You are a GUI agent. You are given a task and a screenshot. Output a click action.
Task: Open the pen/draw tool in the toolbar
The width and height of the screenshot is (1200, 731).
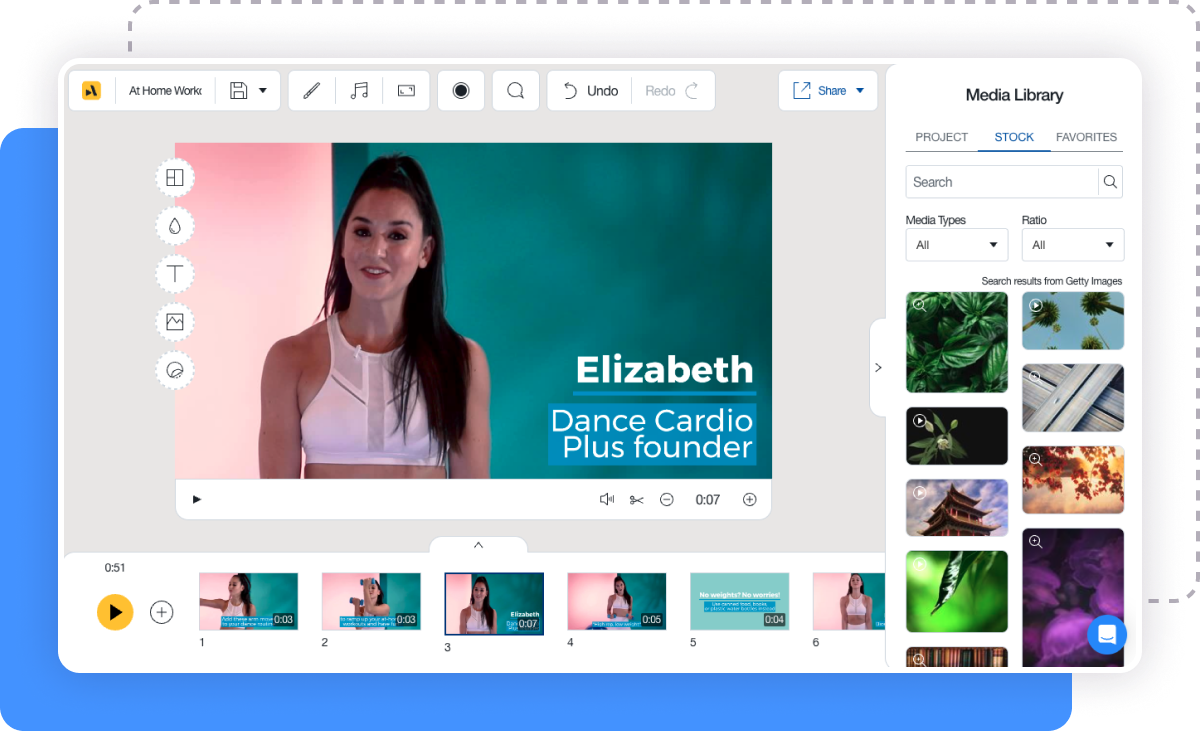(311, 90)
